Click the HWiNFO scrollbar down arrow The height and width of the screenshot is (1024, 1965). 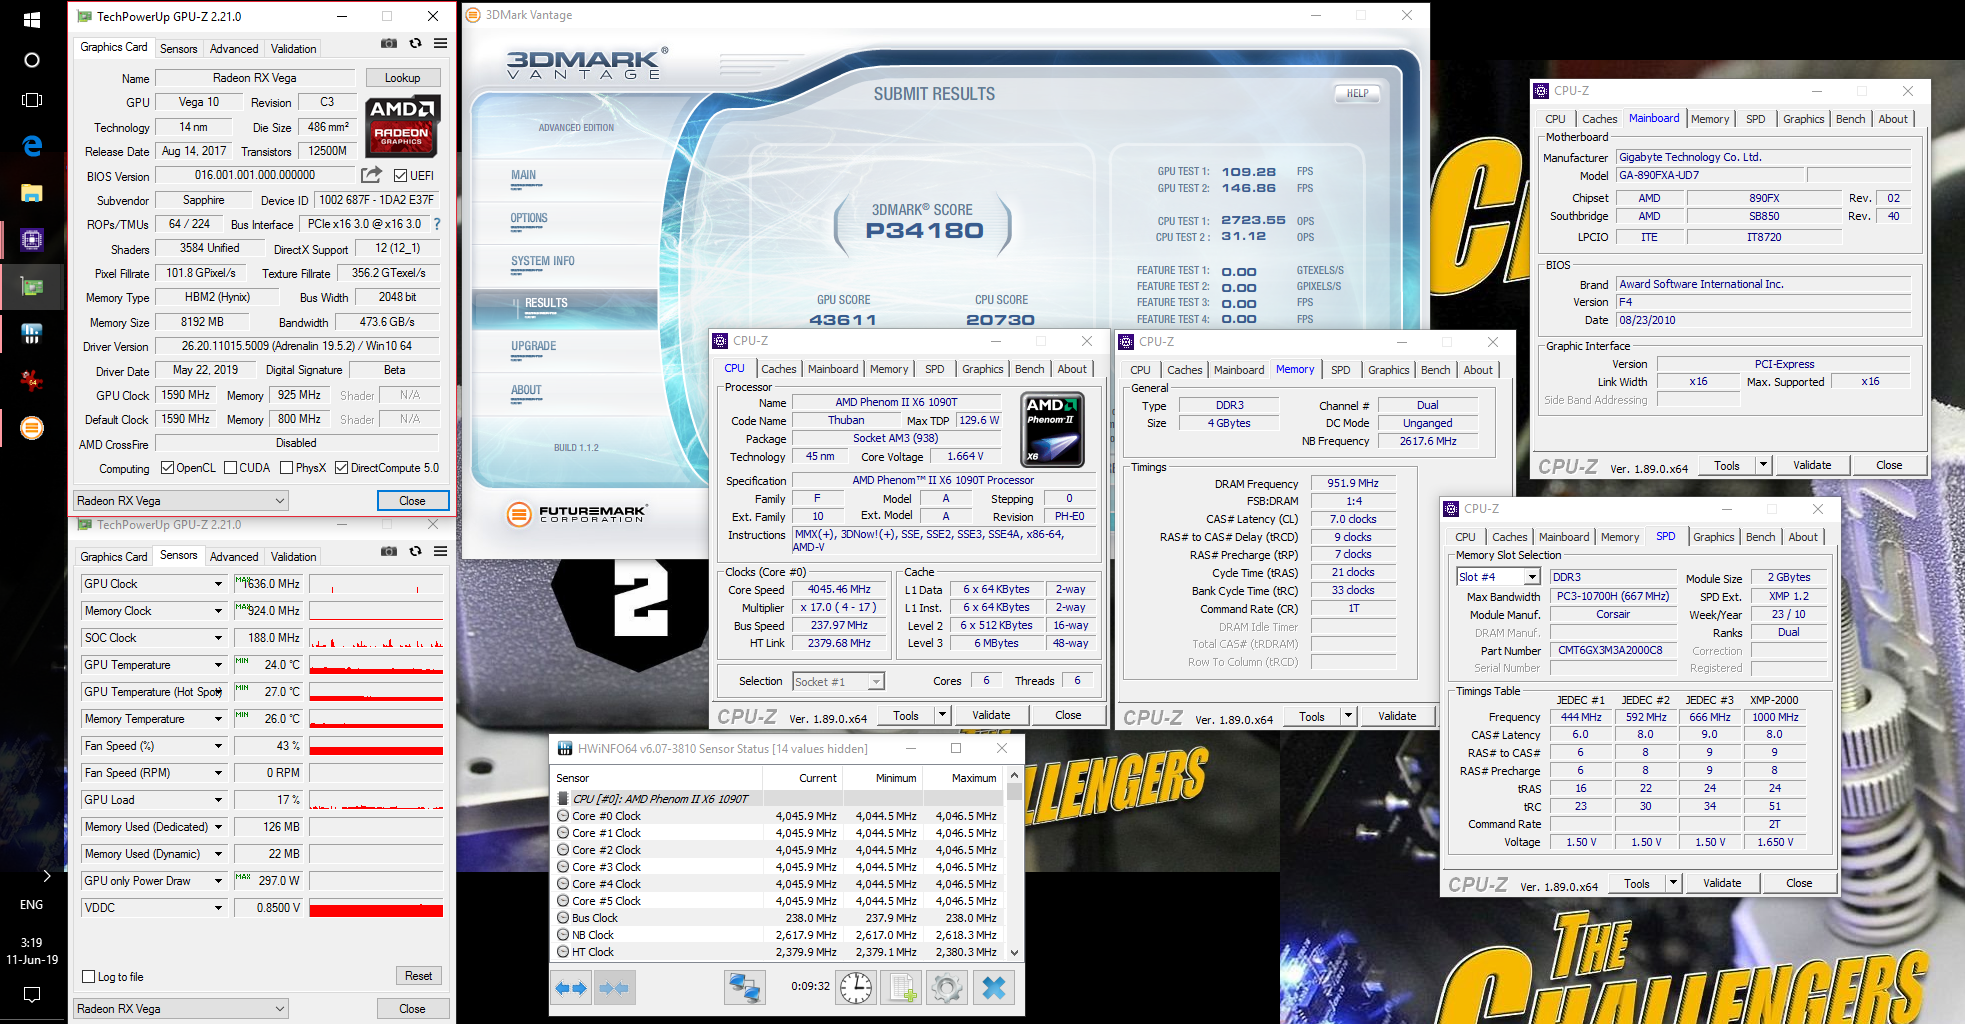tap(1014, 953)
